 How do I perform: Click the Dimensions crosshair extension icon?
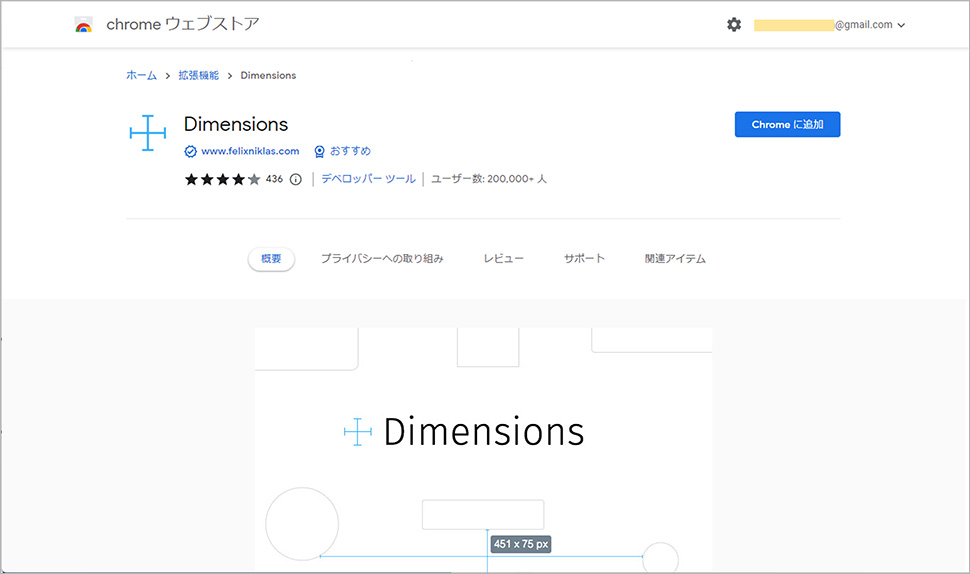148,132
